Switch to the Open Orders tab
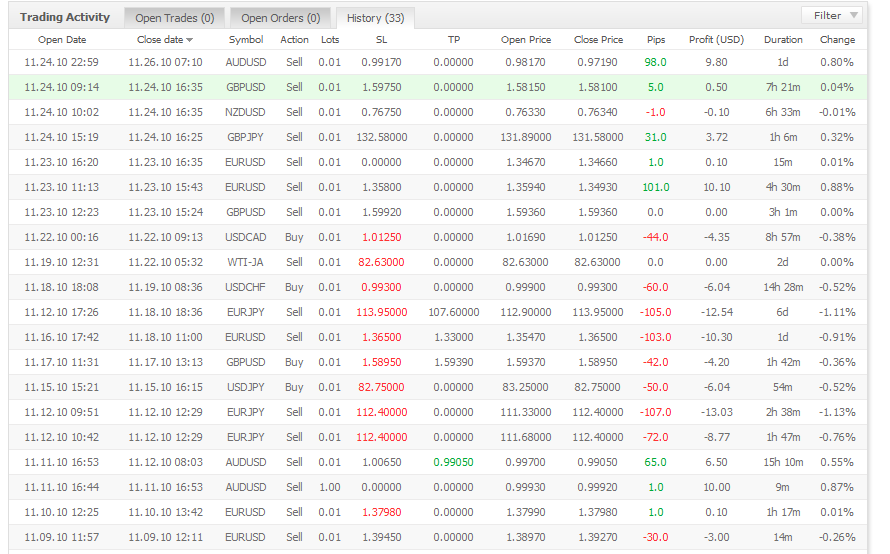This screenshot has width=890, height=554. click(x=280, y=18)
